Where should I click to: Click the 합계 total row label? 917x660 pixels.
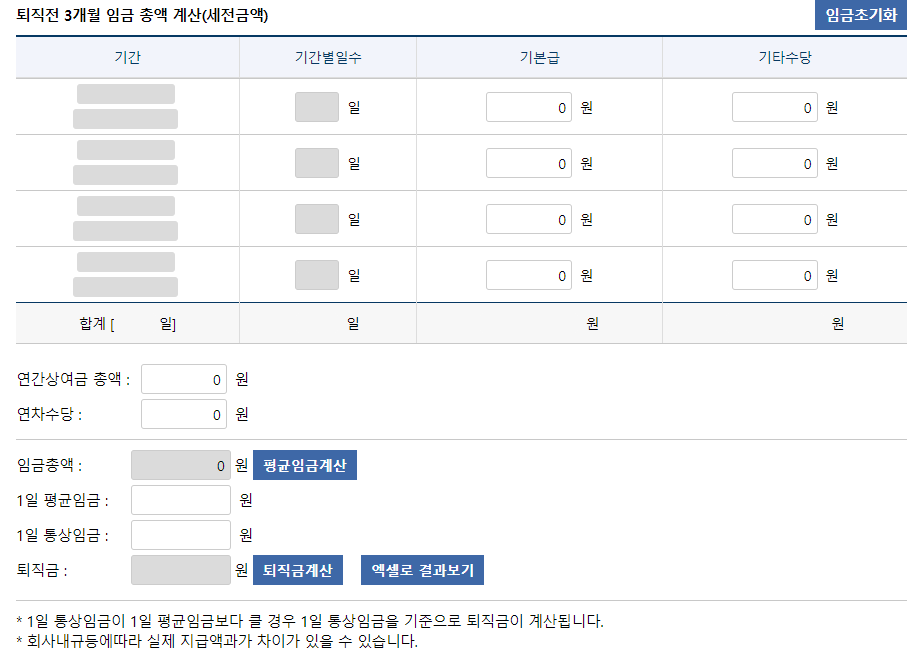(127, 323)
